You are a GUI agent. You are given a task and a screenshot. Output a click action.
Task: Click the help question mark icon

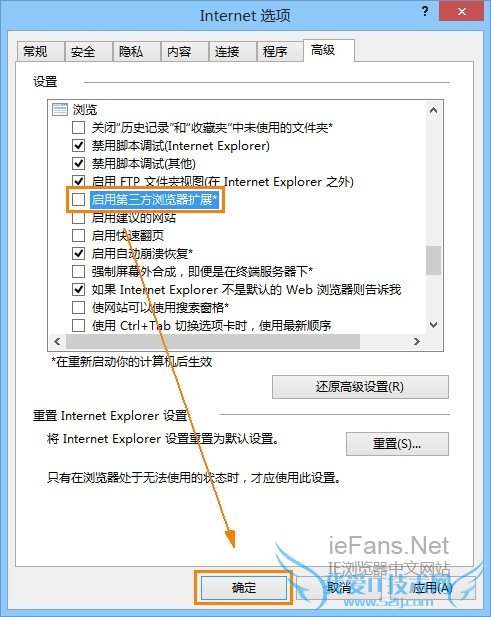click(x=425, y=11)
